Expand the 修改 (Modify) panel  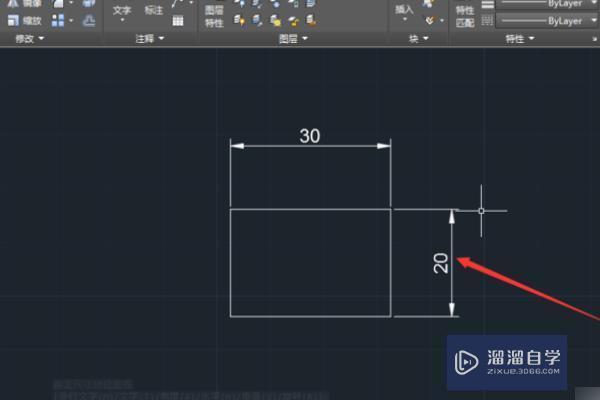29,39
